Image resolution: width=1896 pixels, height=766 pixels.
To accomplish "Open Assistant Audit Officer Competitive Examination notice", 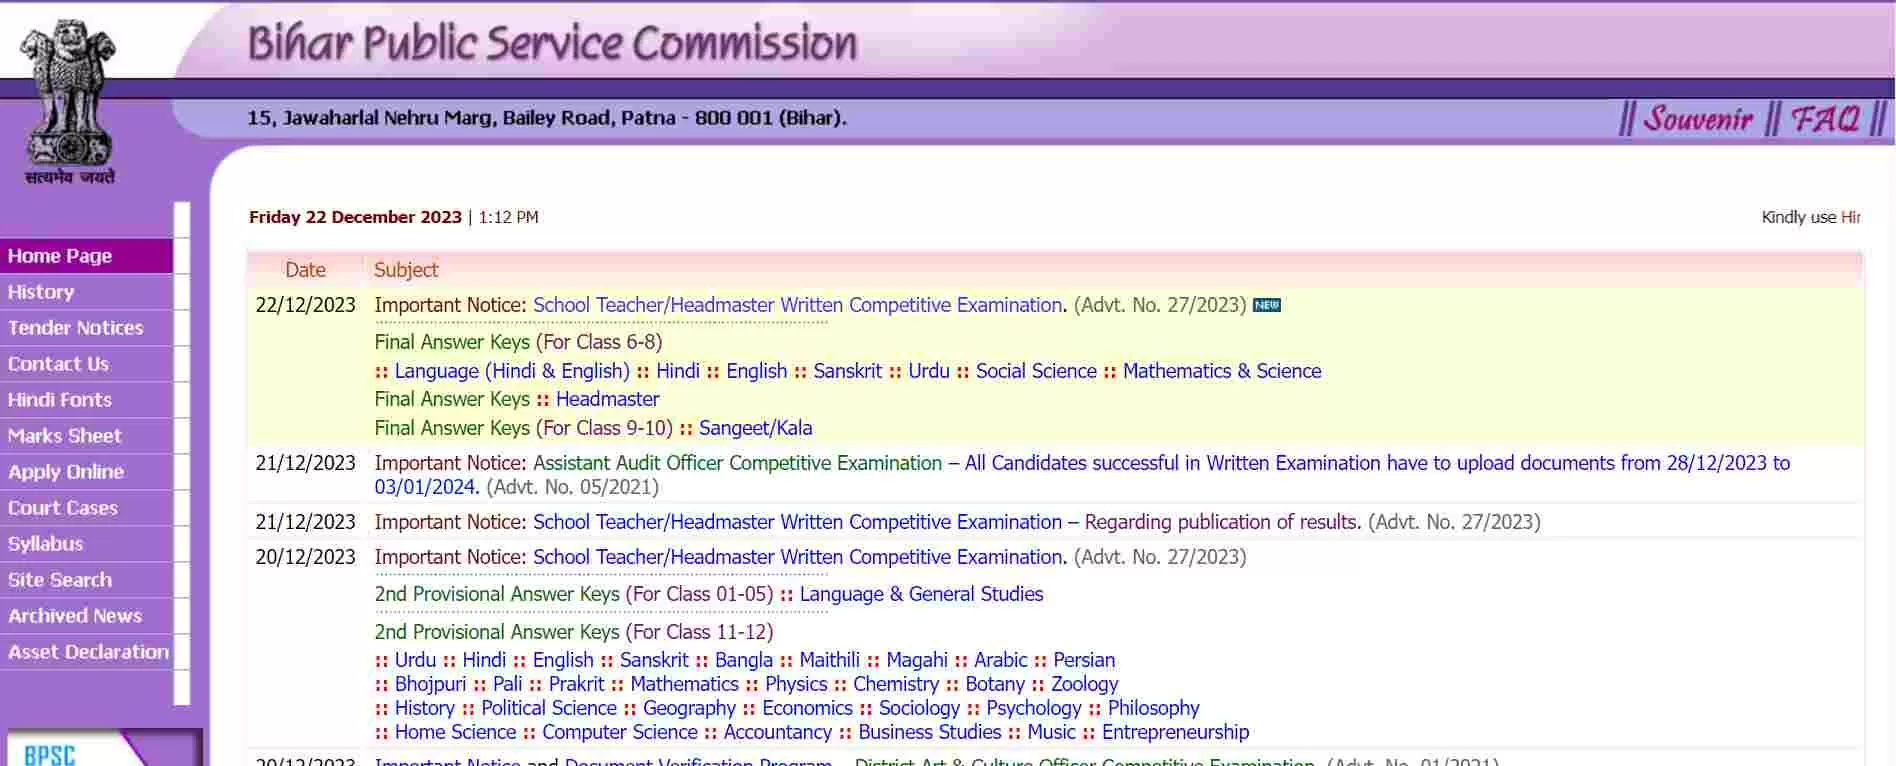I will (x=1082, y=475).
